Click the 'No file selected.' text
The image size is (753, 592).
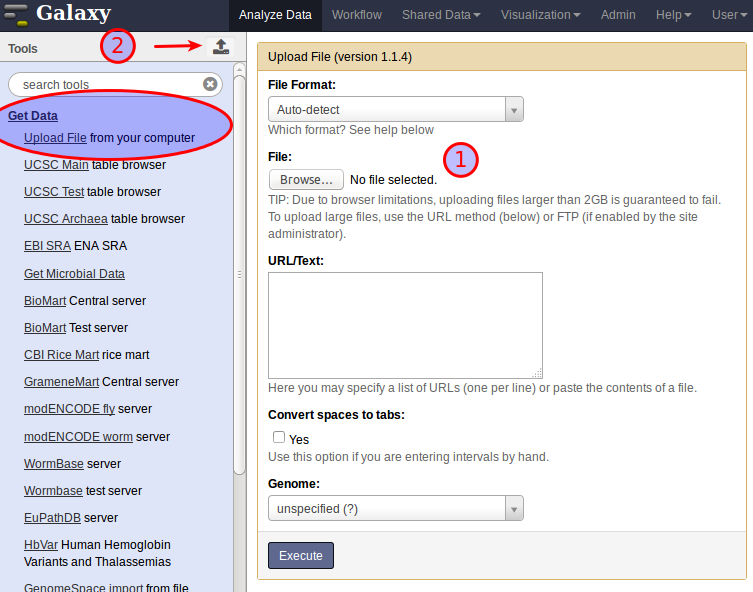(x=393, y=180)
